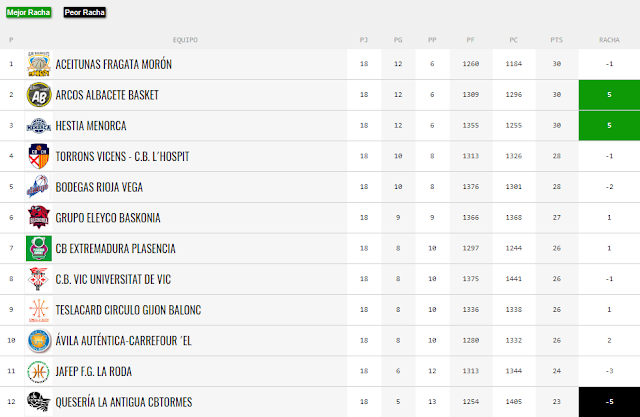This screenshot has width=640, height=417.
Task: Open Hestia Menorca team name link
Action: [91, 126]
